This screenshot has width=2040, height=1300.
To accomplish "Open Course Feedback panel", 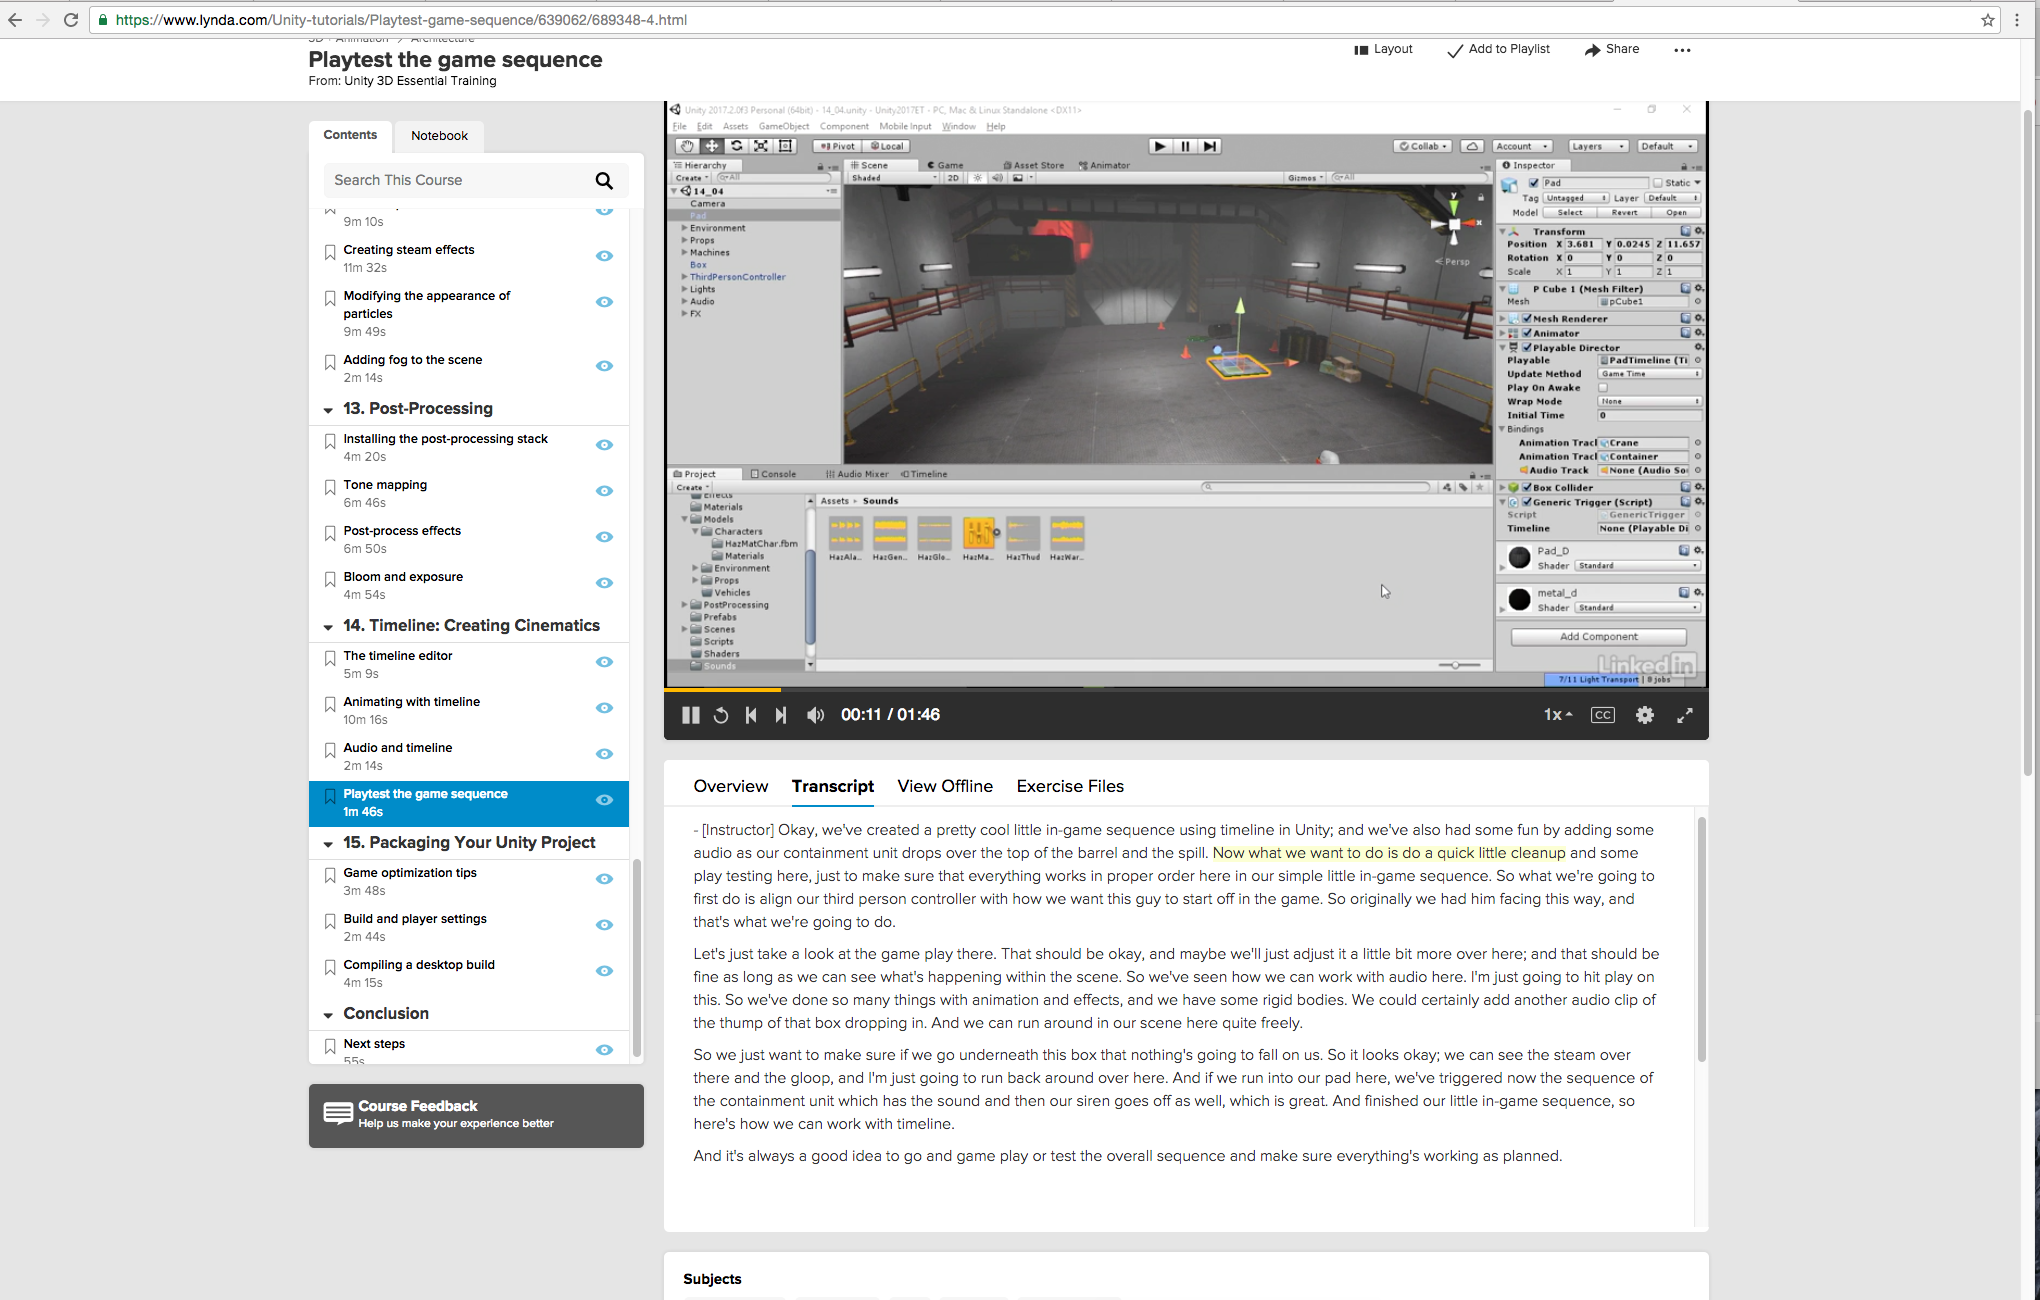I will 476,1116.
